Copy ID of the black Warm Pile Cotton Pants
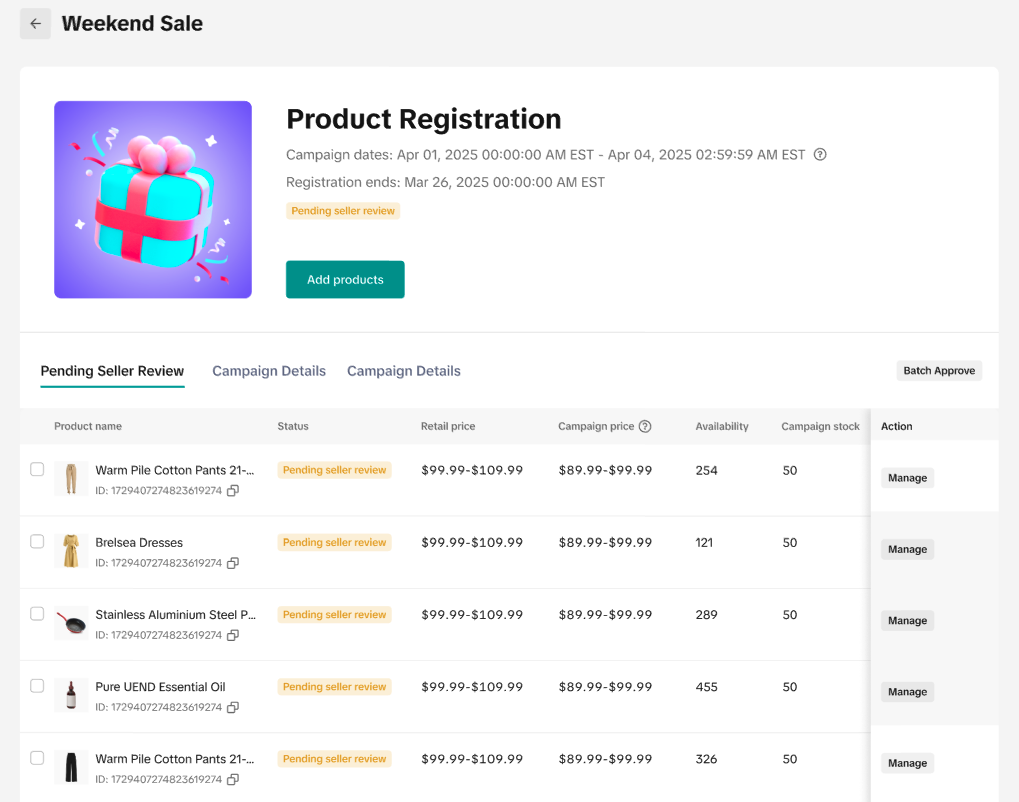 [233, 779]
